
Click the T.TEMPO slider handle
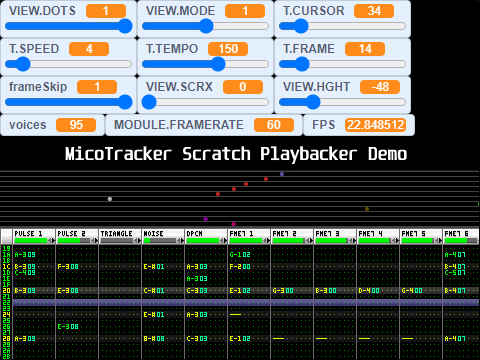[218, 64]
